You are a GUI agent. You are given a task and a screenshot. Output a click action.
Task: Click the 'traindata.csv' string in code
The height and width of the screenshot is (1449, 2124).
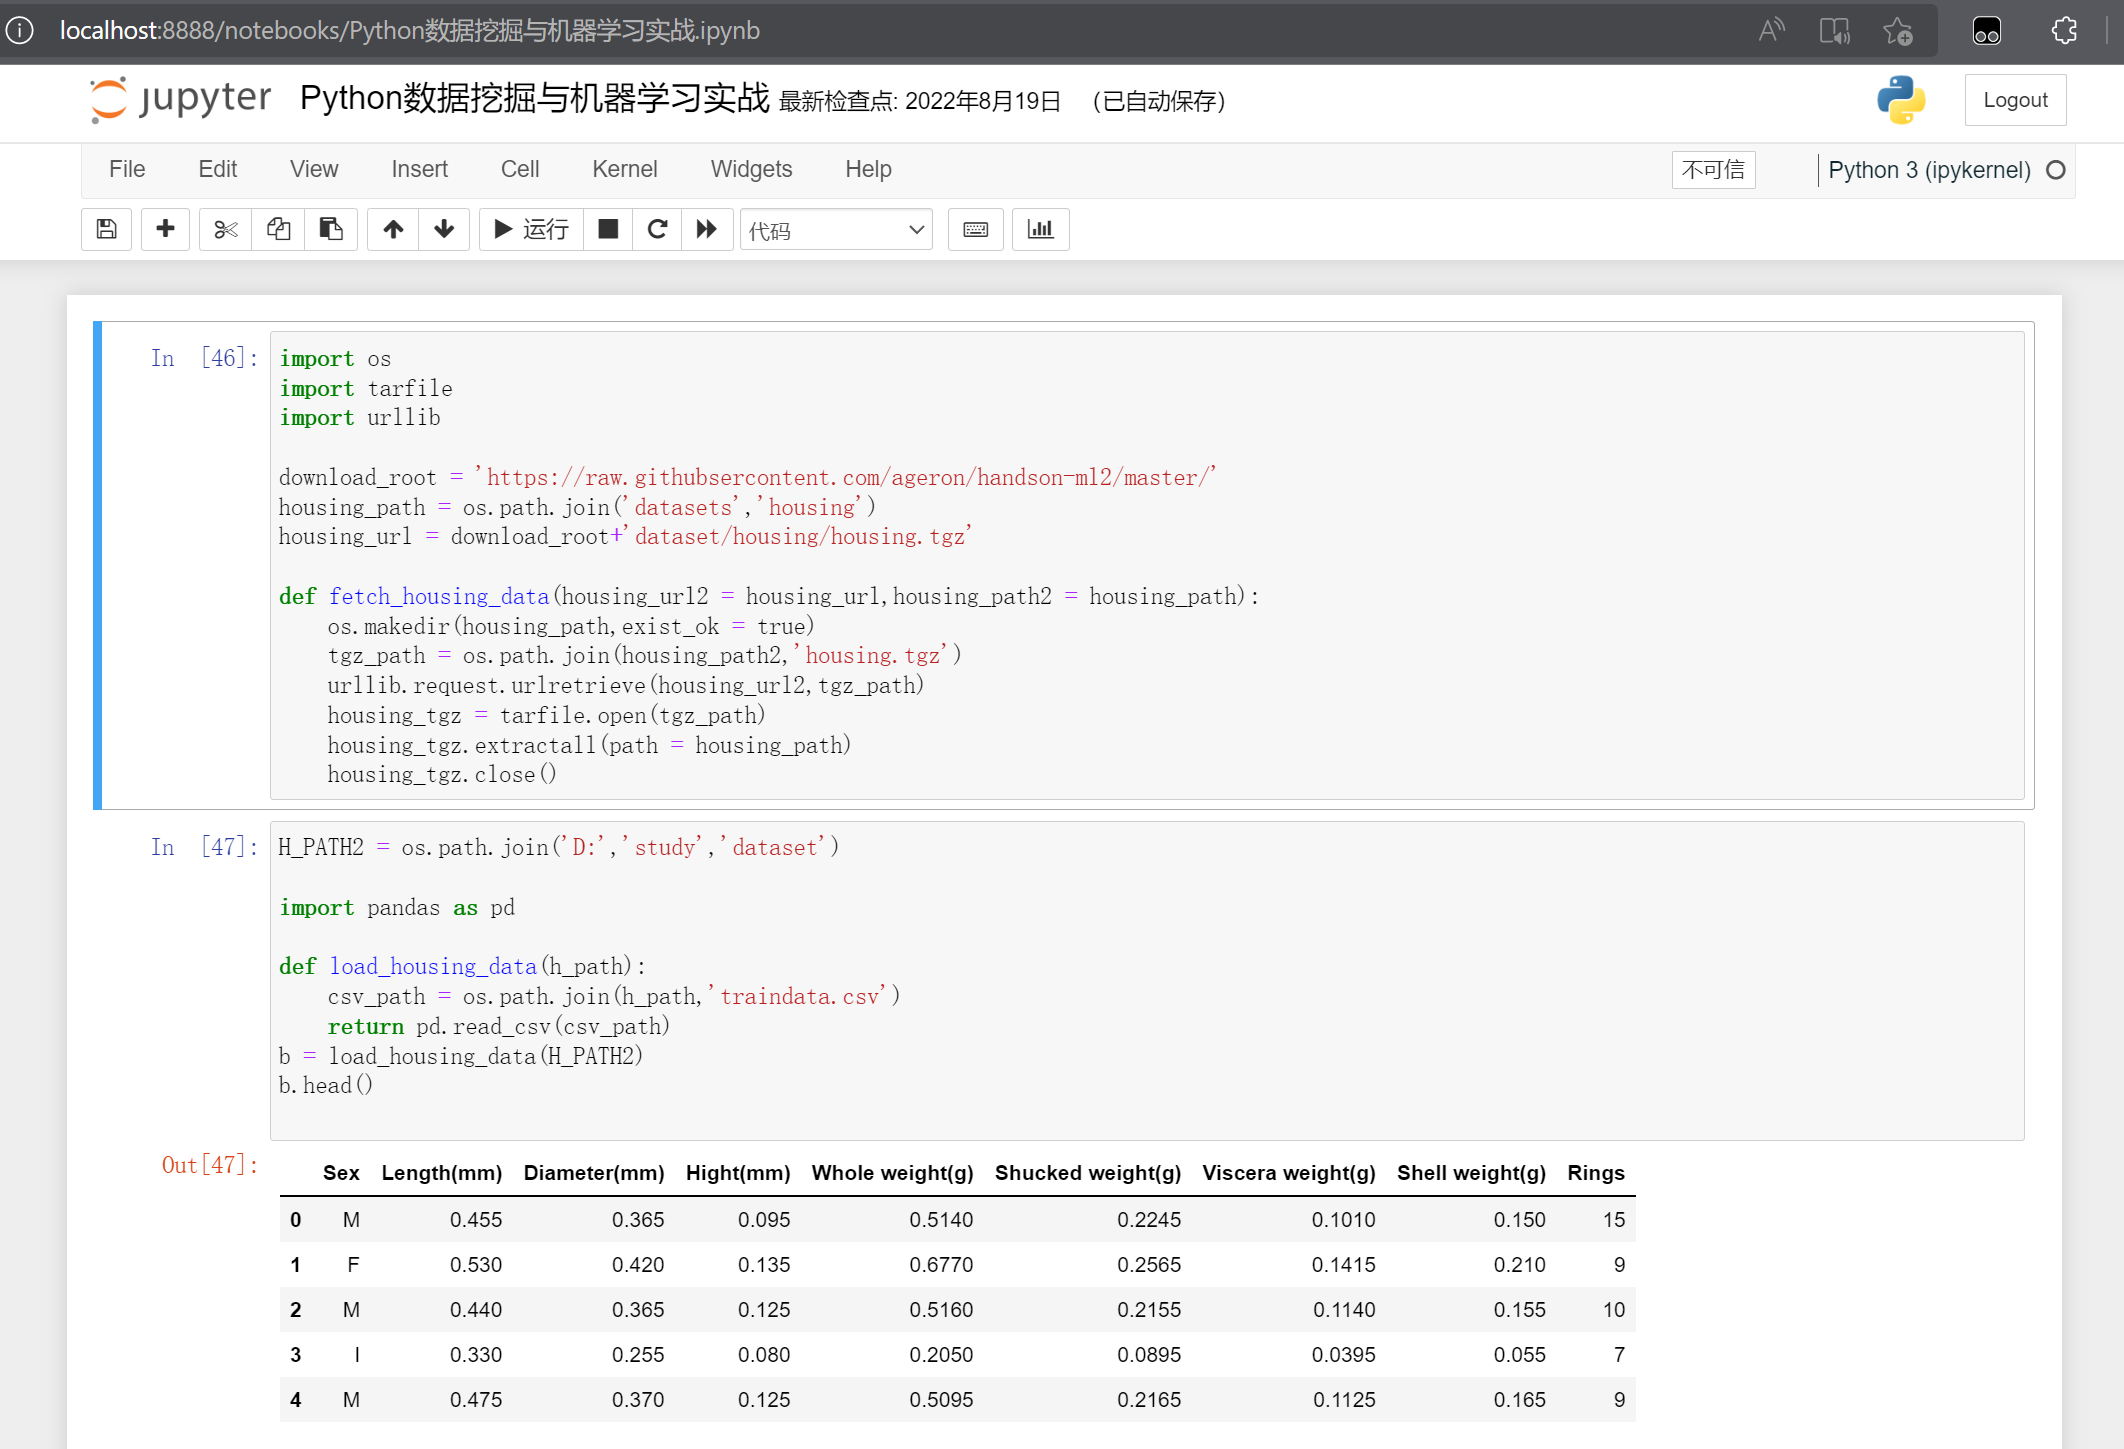click(800, 997)
